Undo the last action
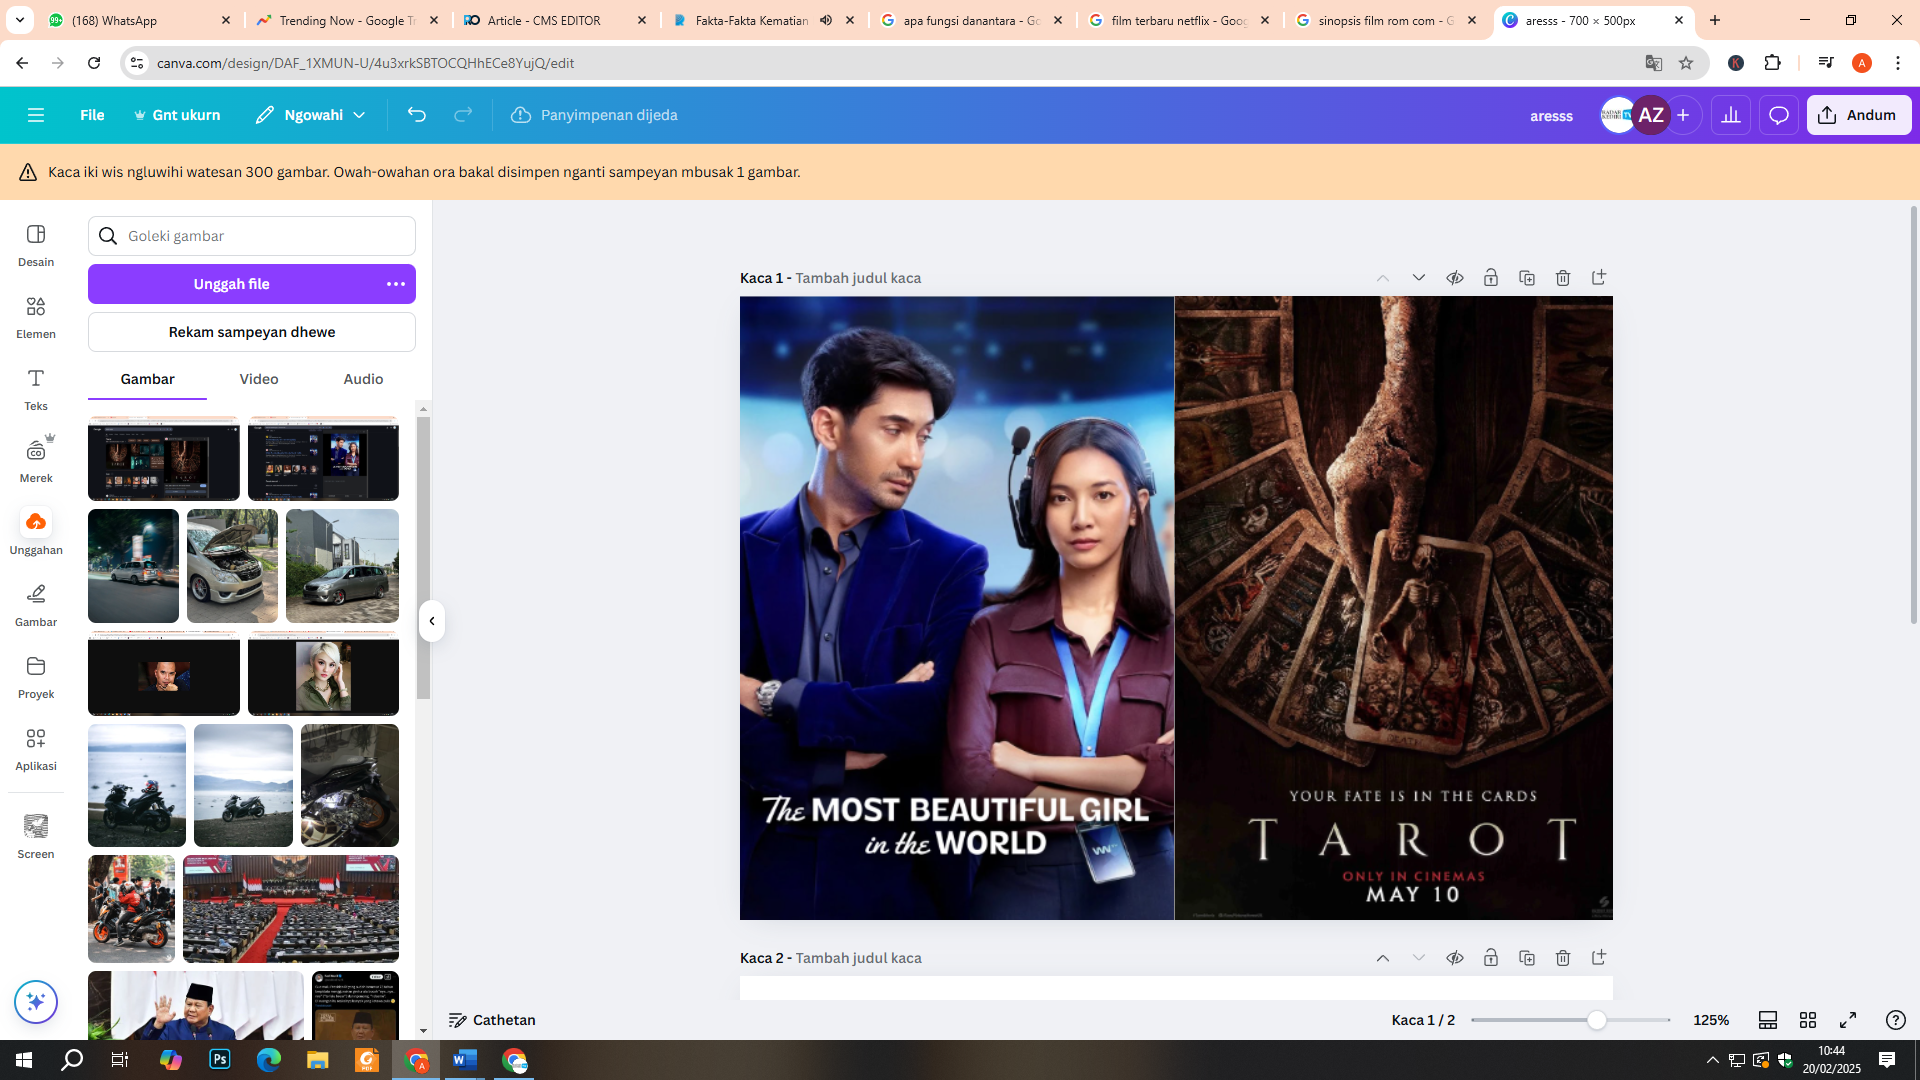Image resolution: width=1920 pixels, height=1080 pixels. pyautogui.click(x=417, y=115)
